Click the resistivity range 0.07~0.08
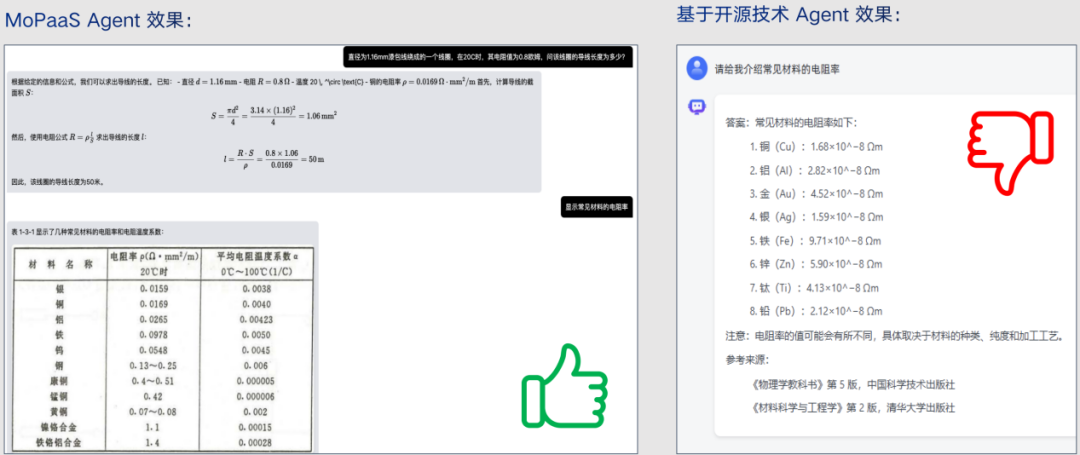The height and width of the screenshot is (455, 1080). coord(153,412)
